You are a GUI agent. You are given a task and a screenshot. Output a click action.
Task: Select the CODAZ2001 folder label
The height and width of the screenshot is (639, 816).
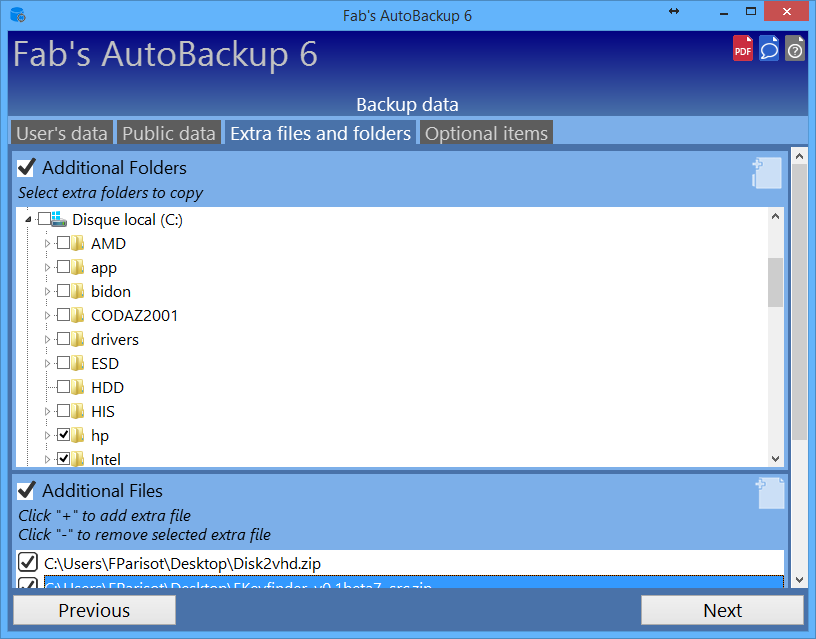[134, 315]
